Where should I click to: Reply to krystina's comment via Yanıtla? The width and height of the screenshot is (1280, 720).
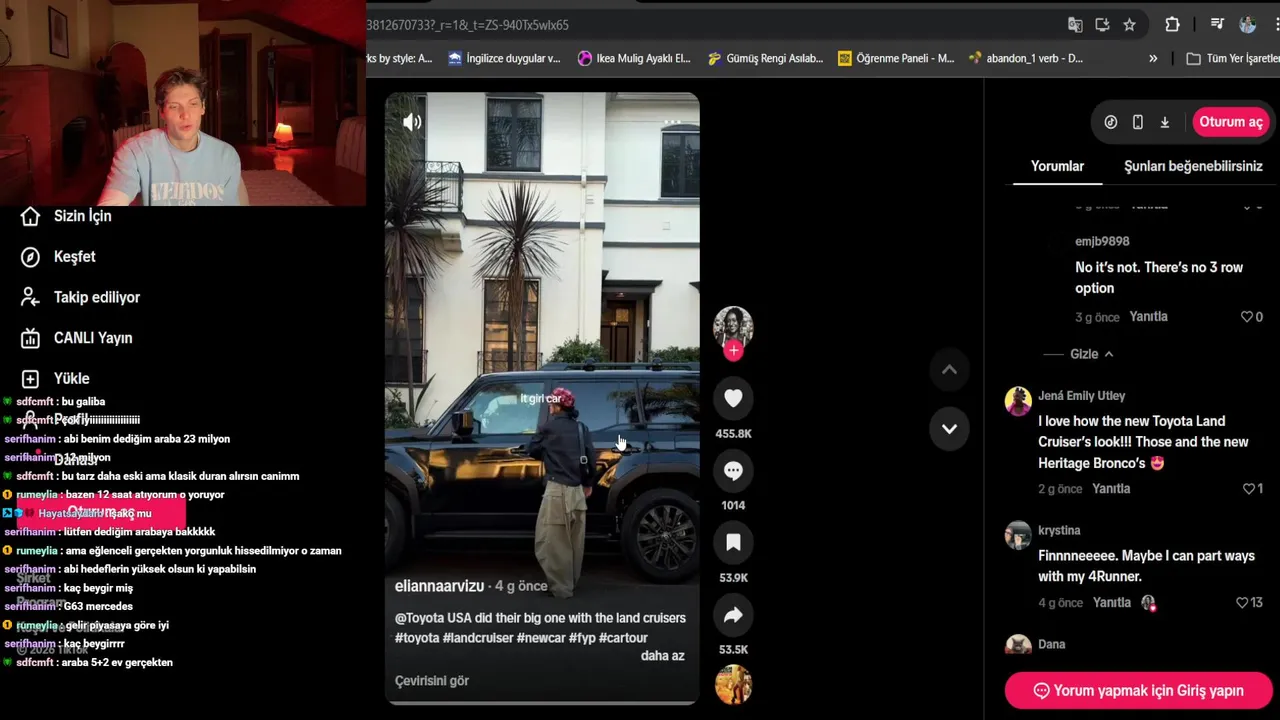[1112, 603]
